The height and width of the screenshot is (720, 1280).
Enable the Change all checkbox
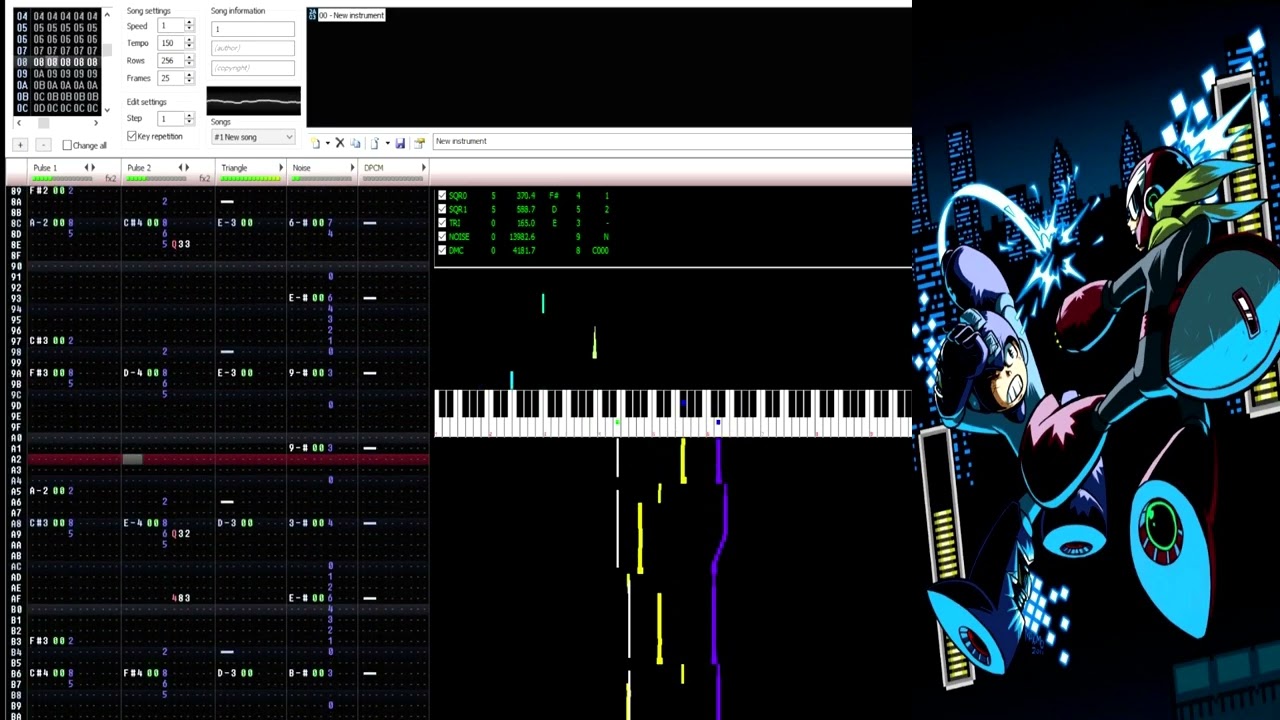point(67,145)
